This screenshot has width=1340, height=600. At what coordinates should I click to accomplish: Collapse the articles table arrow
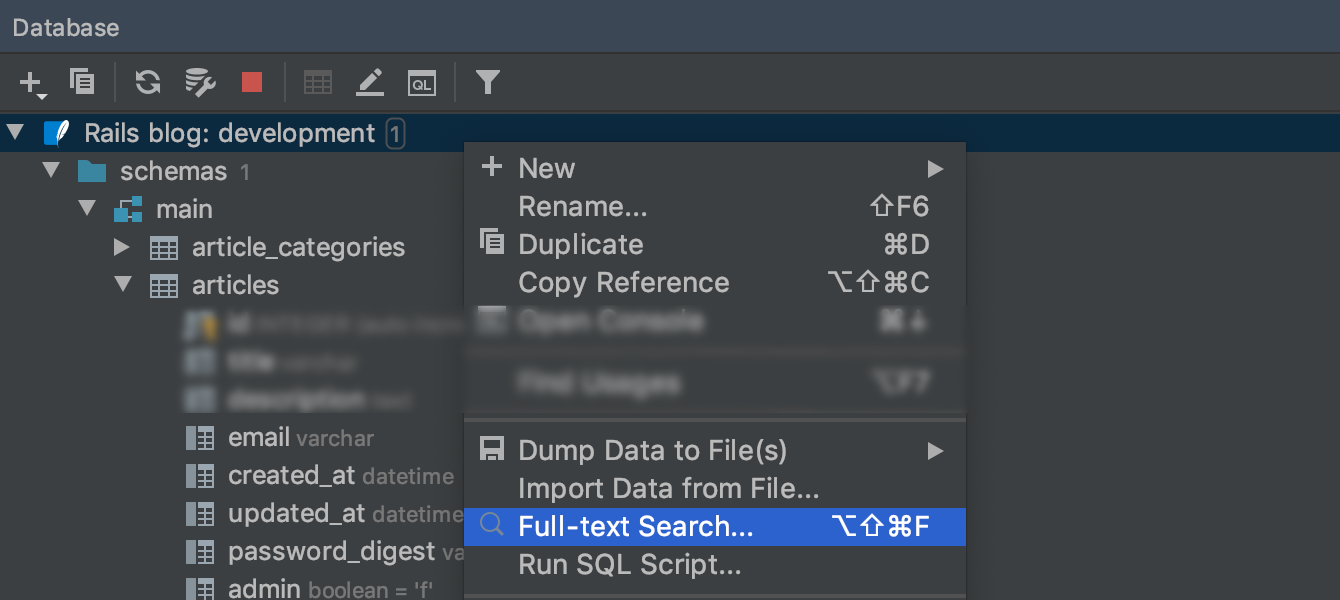click(x=123, y=284)
